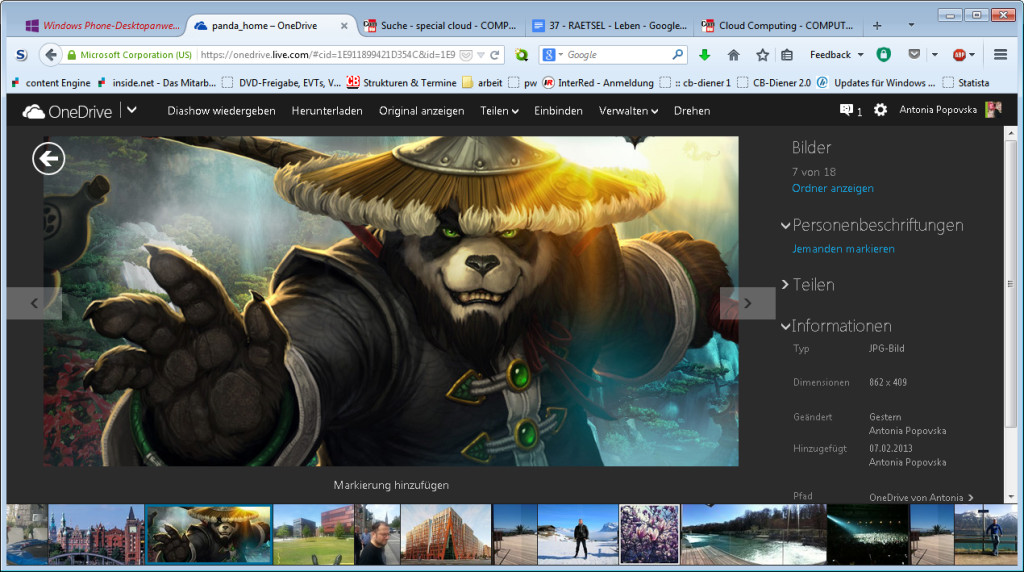Open the arbeit bookmark folder
The width and height of the screenshot is (1024, 572).
point(483,83)
